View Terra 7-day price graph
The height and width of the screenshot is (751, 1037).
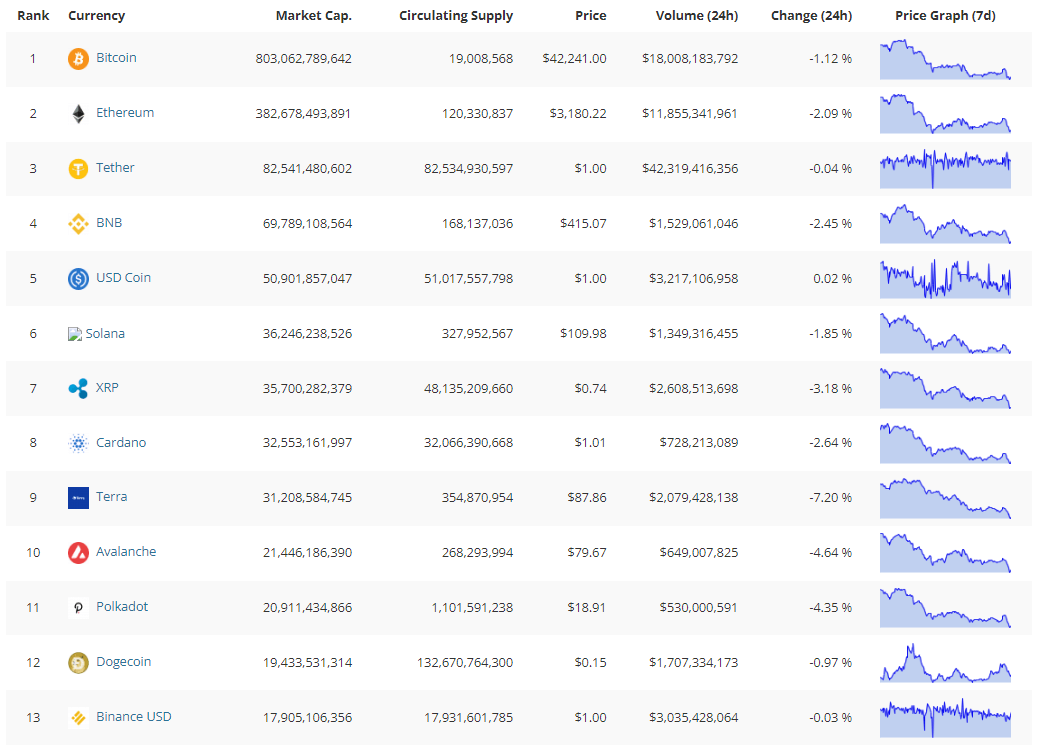(945, 498)
